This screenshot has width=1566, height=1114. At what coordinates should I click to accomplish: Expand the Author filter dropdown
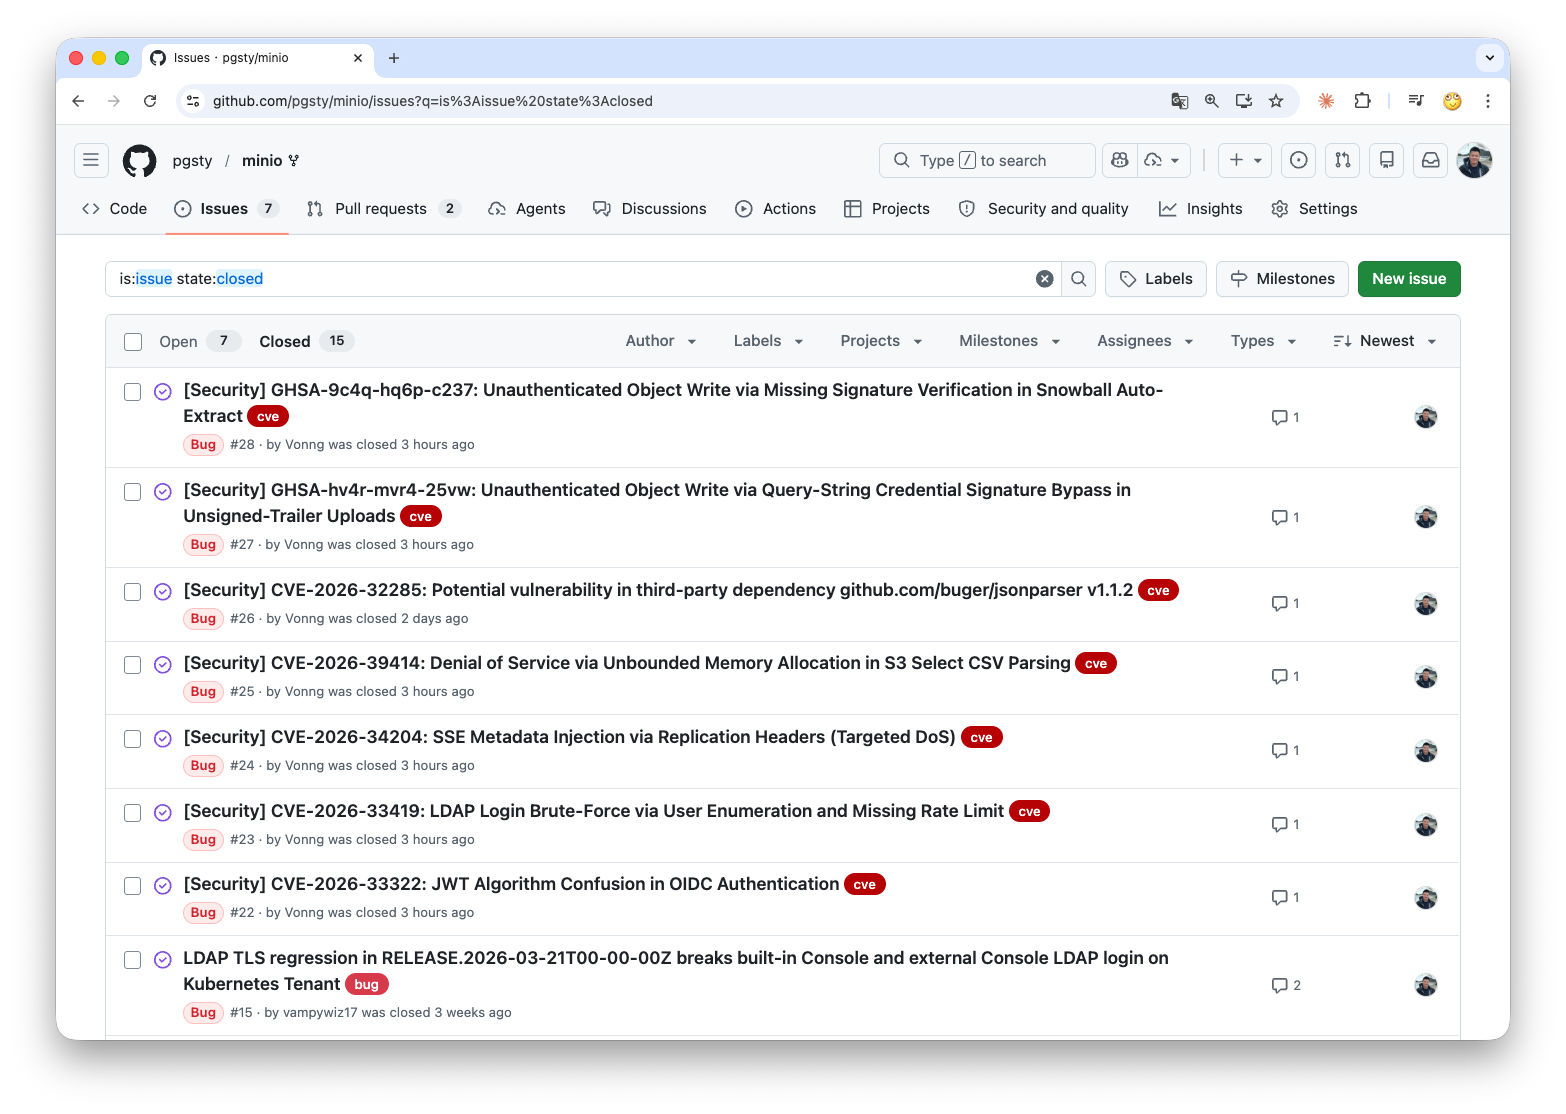[660, 341]
